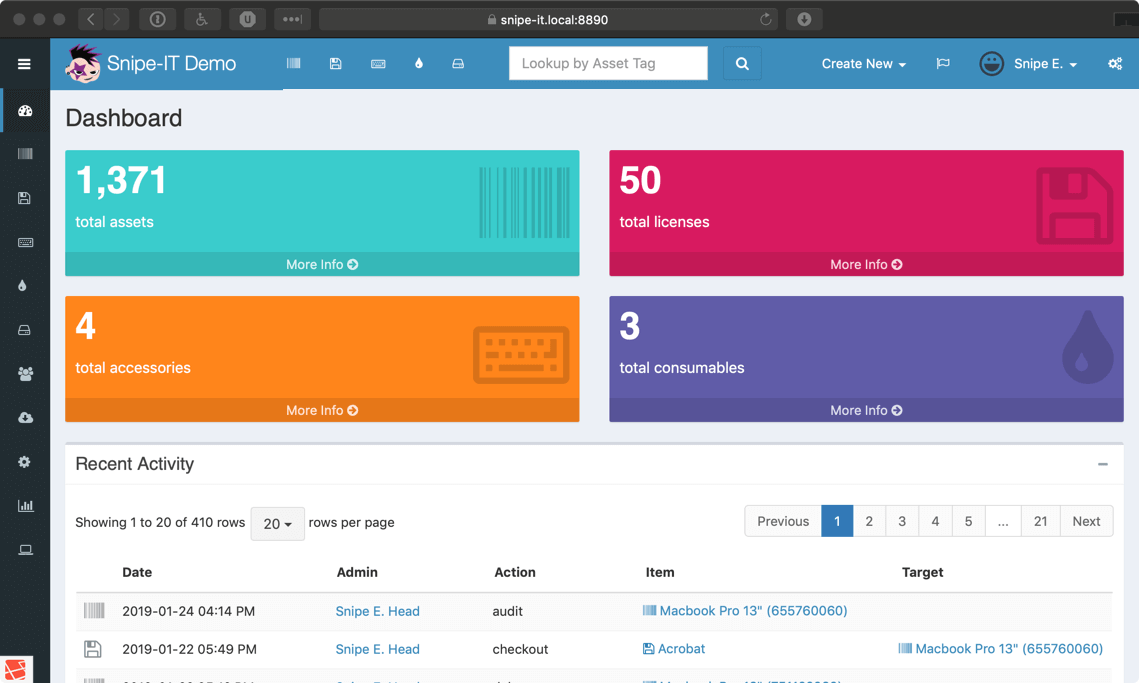Click More Info under total licenses
Viewport: 1139px width, 683px height.
(866, 264)
